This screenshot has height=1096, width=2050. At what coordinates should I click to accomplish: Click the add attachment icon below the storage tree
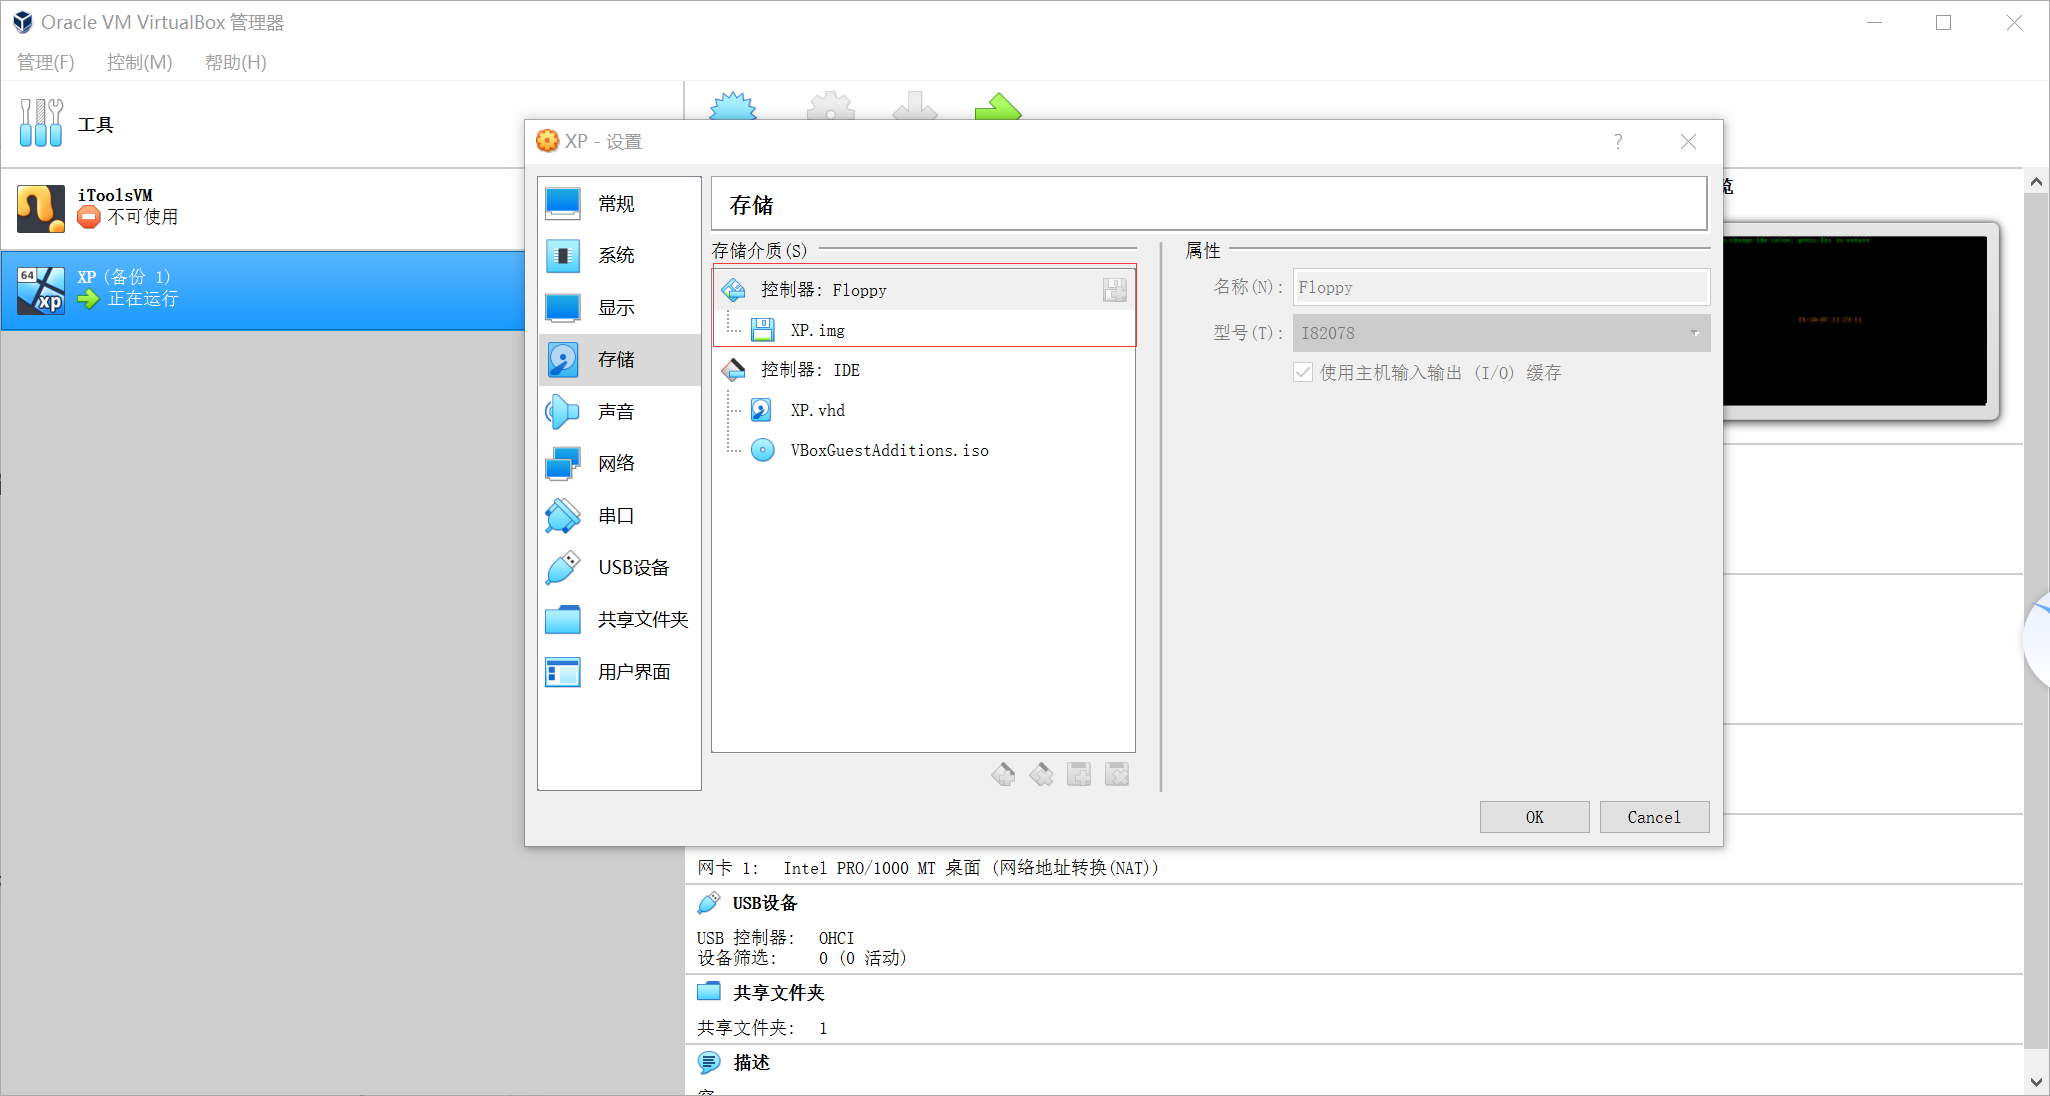(1079, 774)
